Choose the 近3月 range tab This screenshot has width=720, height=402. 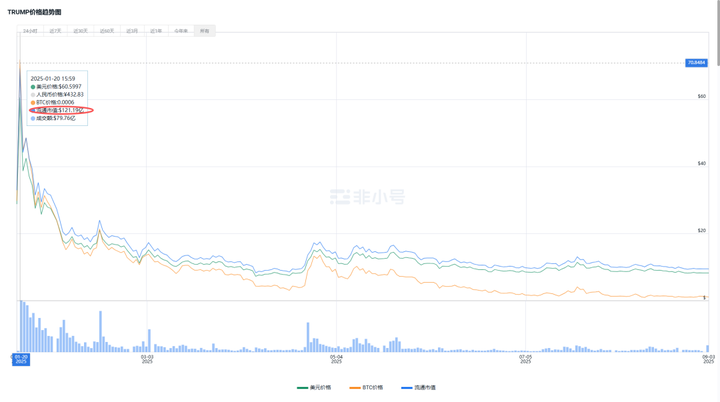[x=132, y=31]
